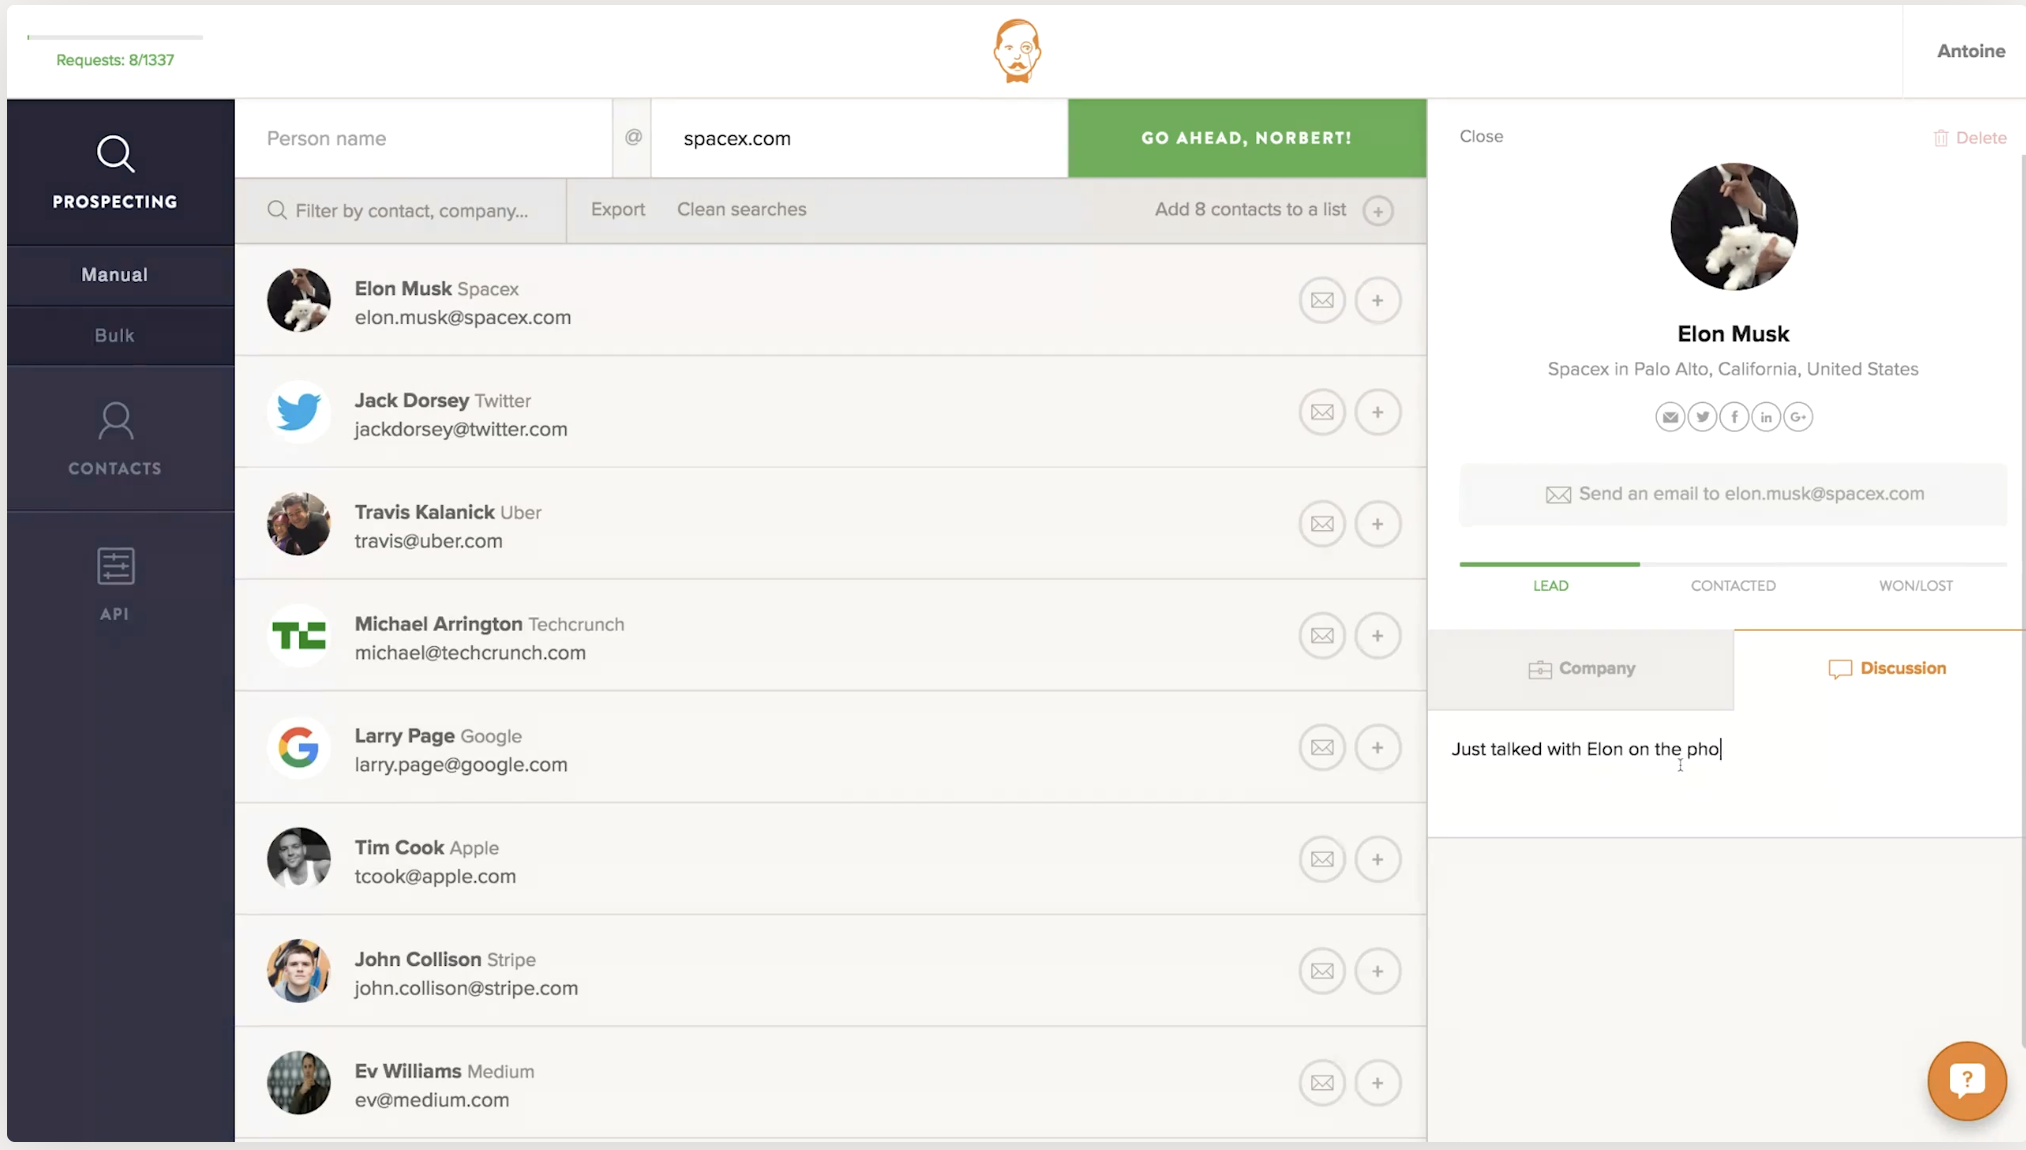Open the Contacts sidebar section
Viewport: 2026px width, 1150px height.
(115, 439)
